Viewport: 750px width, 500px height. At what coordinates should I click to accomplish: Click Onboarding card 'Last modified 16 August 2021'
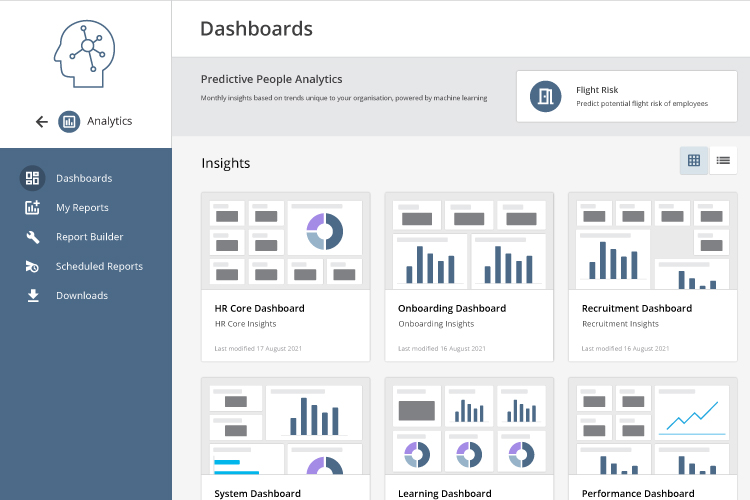[x=441, y=348]
